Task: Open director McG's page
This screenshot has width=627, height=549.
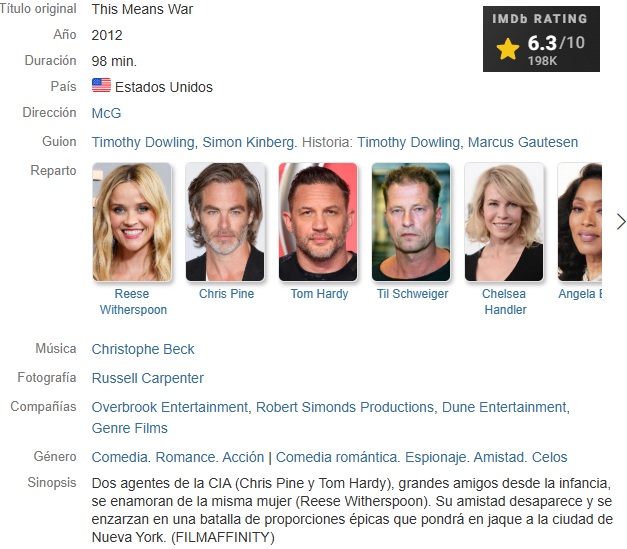Action: coord(106,113)
